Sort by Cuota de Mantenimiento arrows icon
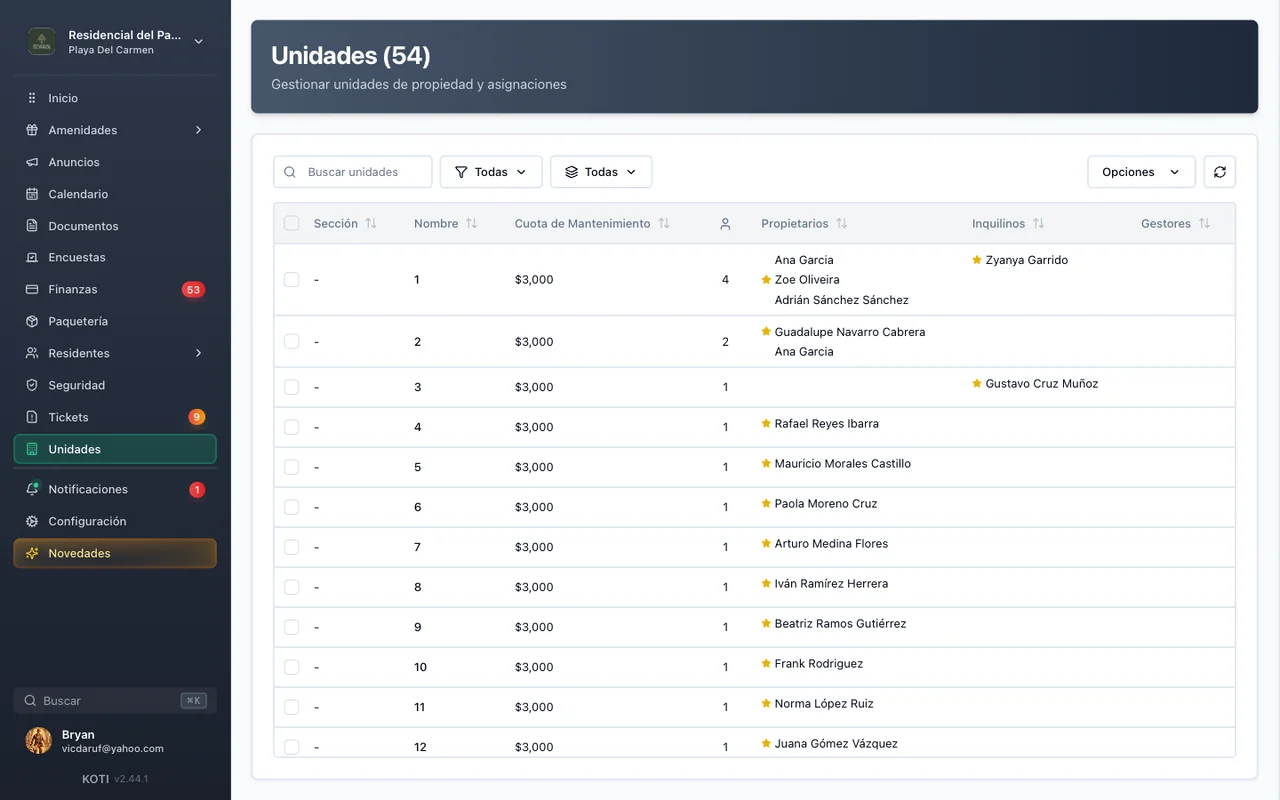1280x800 pixels. click(663, 224)
